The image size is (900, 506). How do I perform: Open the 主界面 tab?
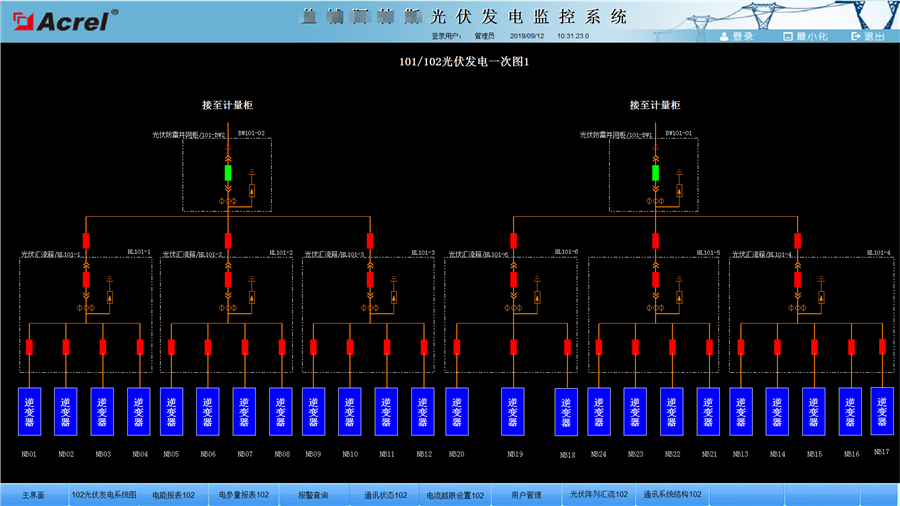click(x=34, y=495)
